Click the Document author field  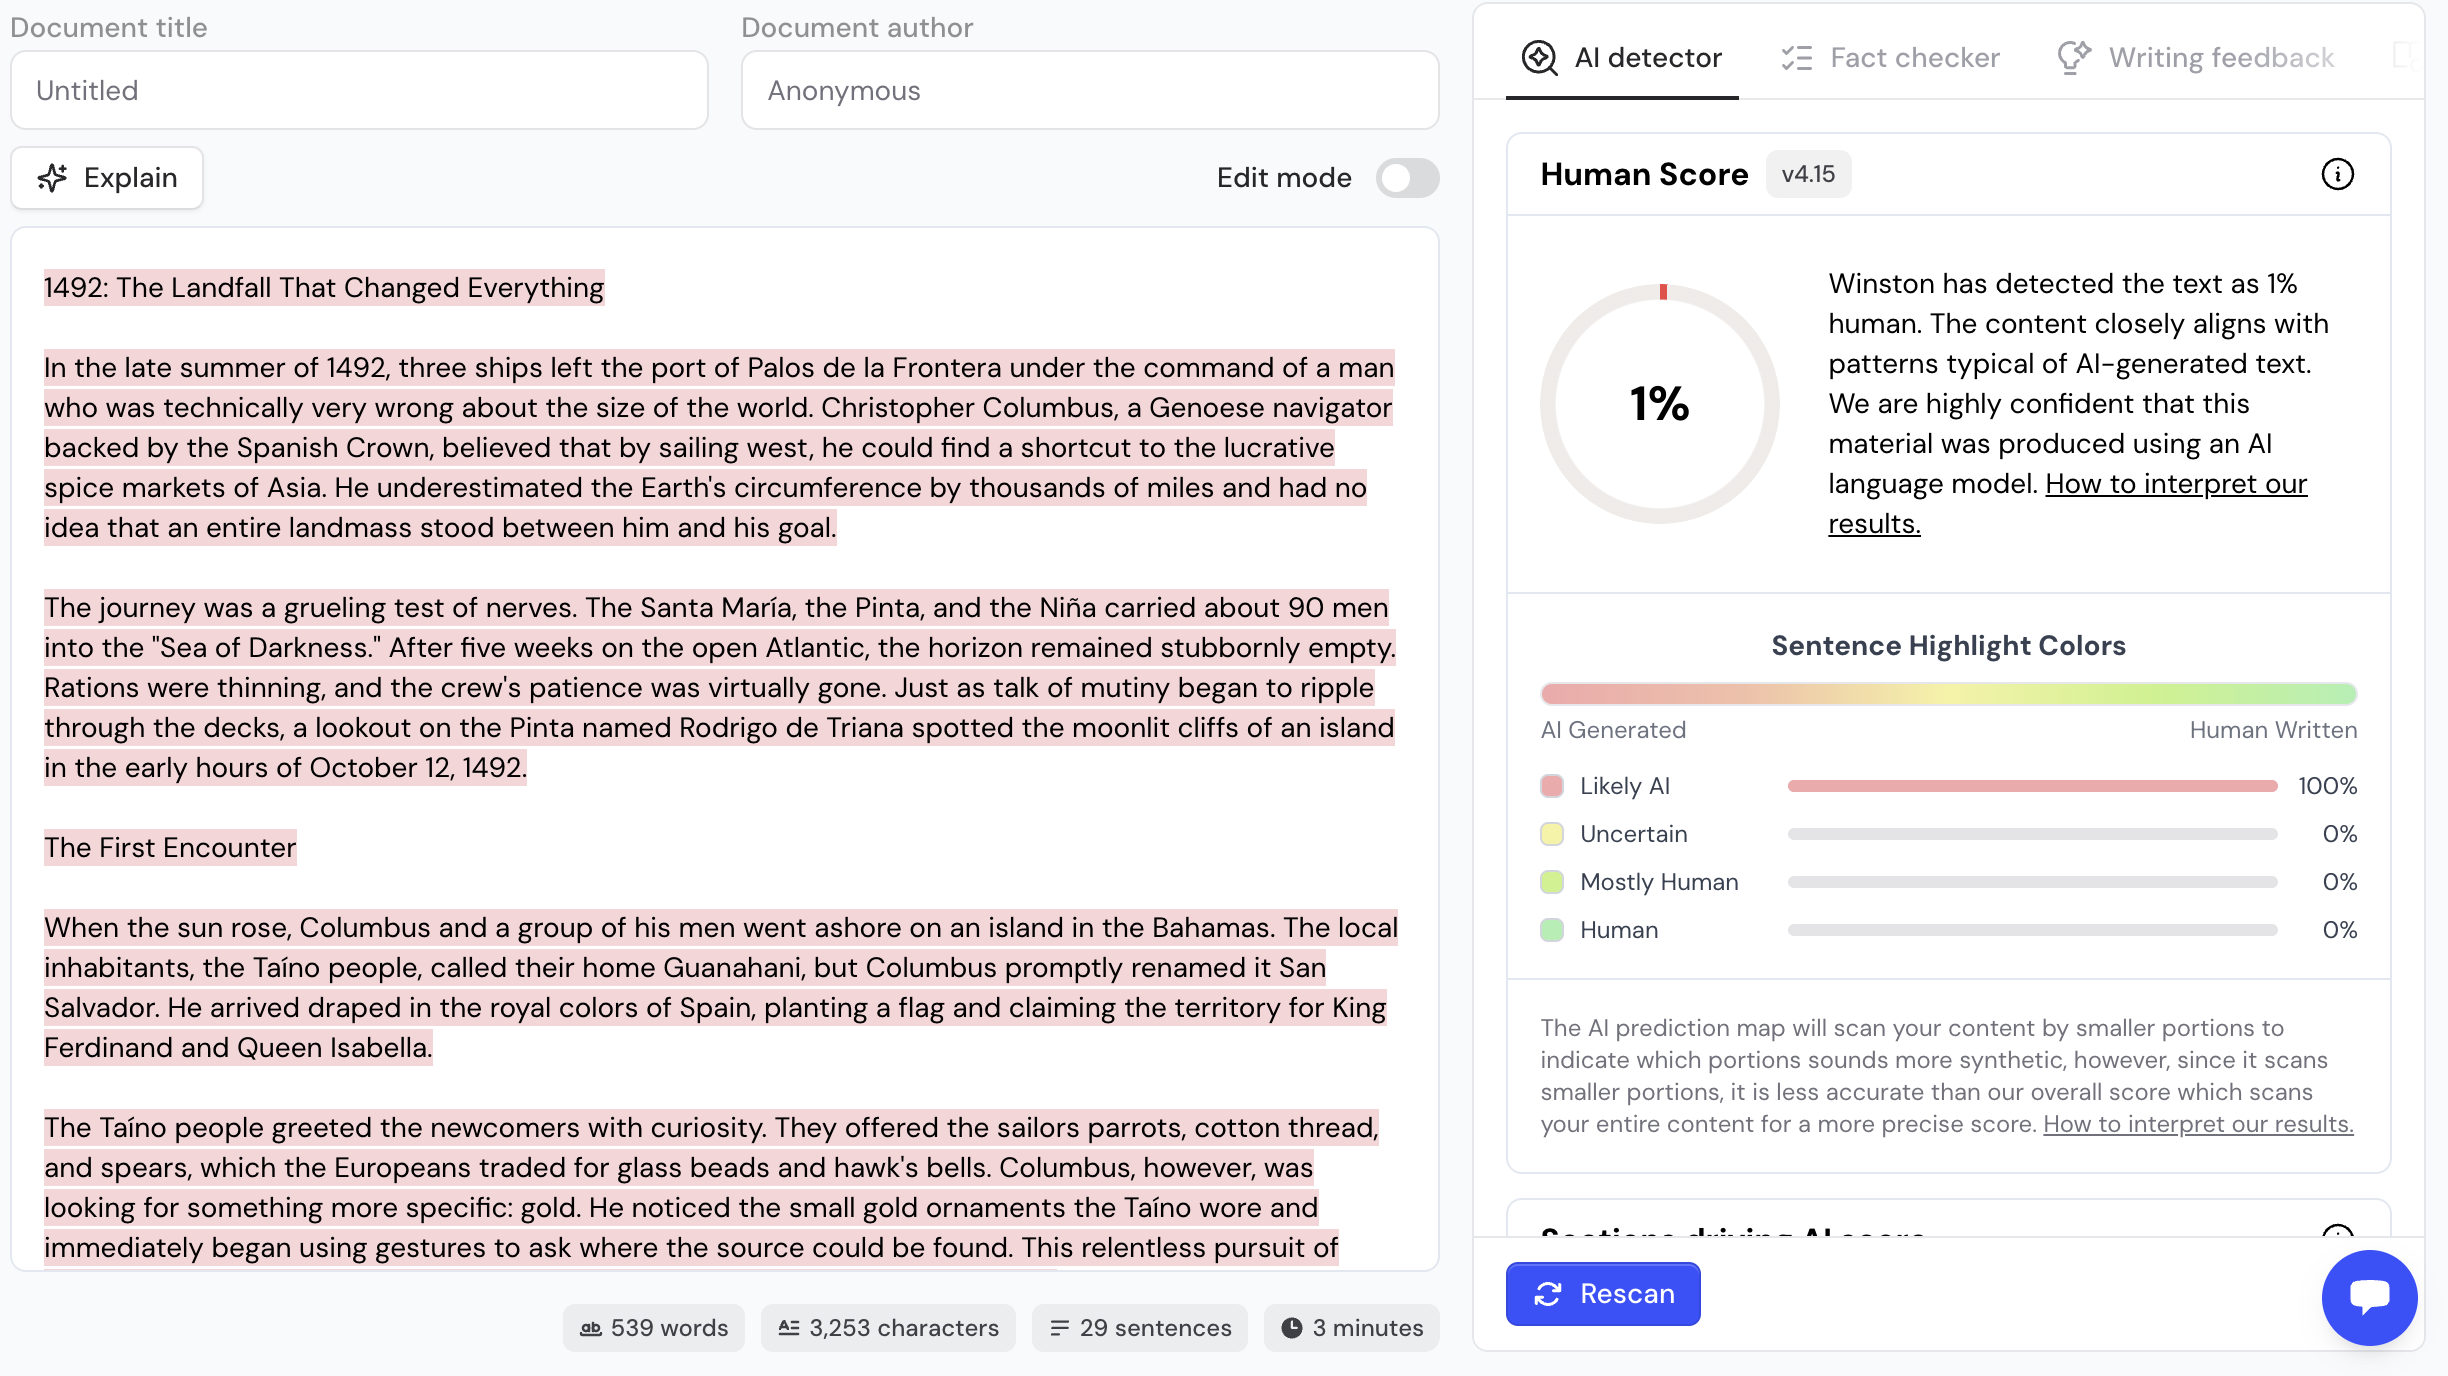pyautogui.click(x=1089, y=90)
